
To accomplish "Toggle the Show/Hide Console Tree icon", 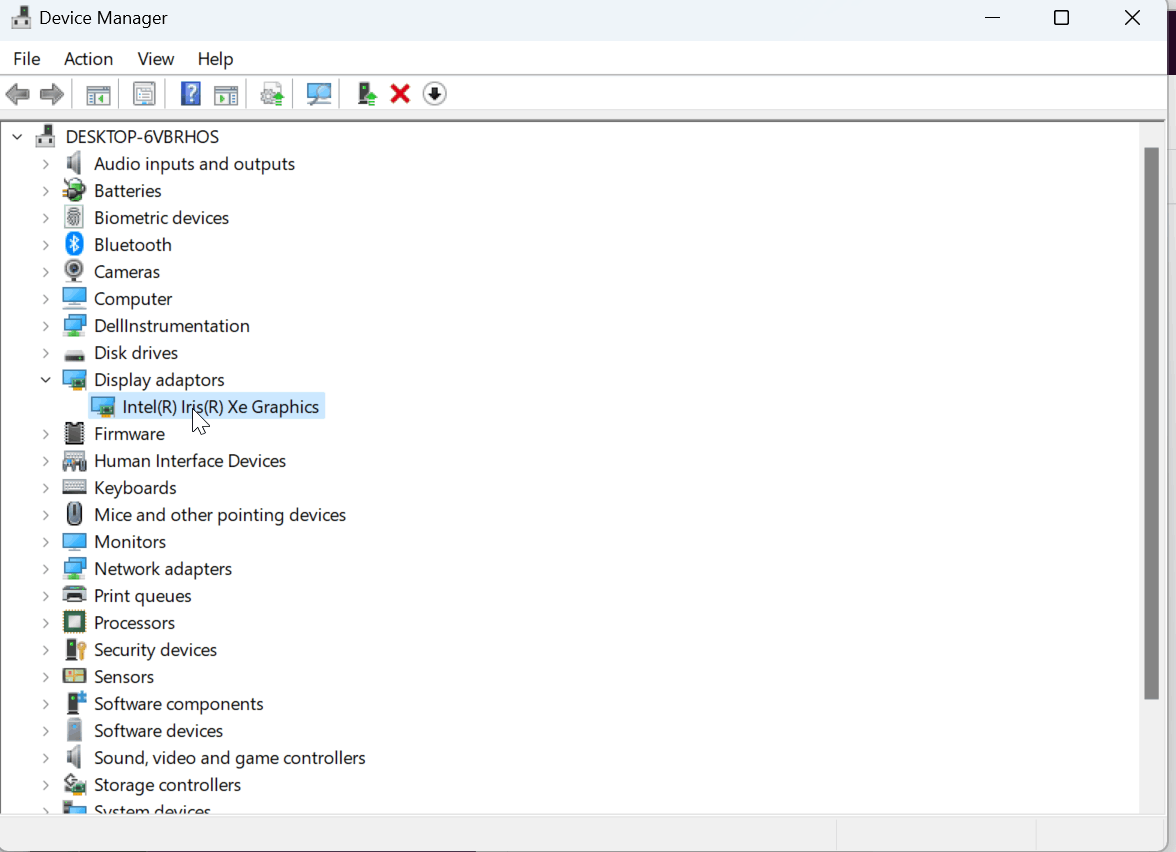I will coord(98,94).
